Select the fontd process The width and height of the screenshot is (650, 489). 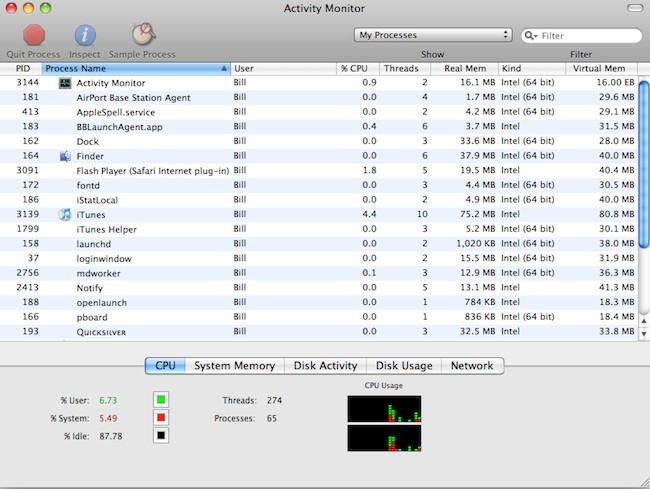point(318,185)
